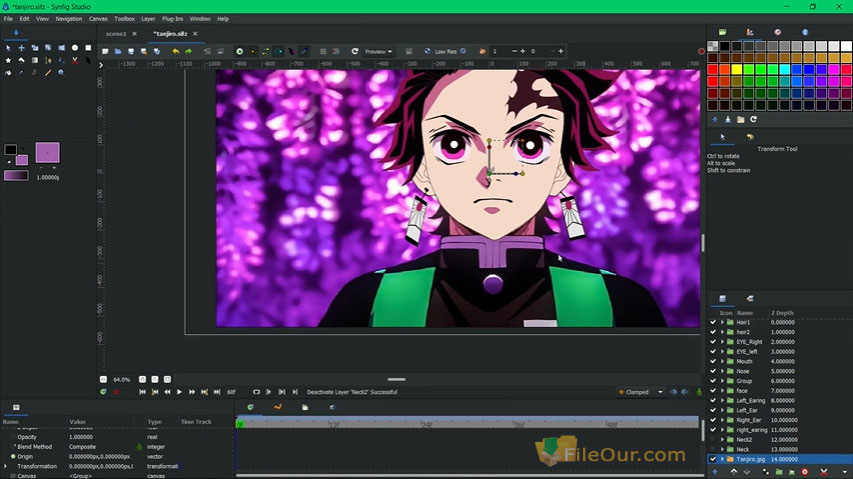Toggle visibility checkbox for Tanjiro.jpg layer
This screenshot has width=853, height=479.
[713, 459]
